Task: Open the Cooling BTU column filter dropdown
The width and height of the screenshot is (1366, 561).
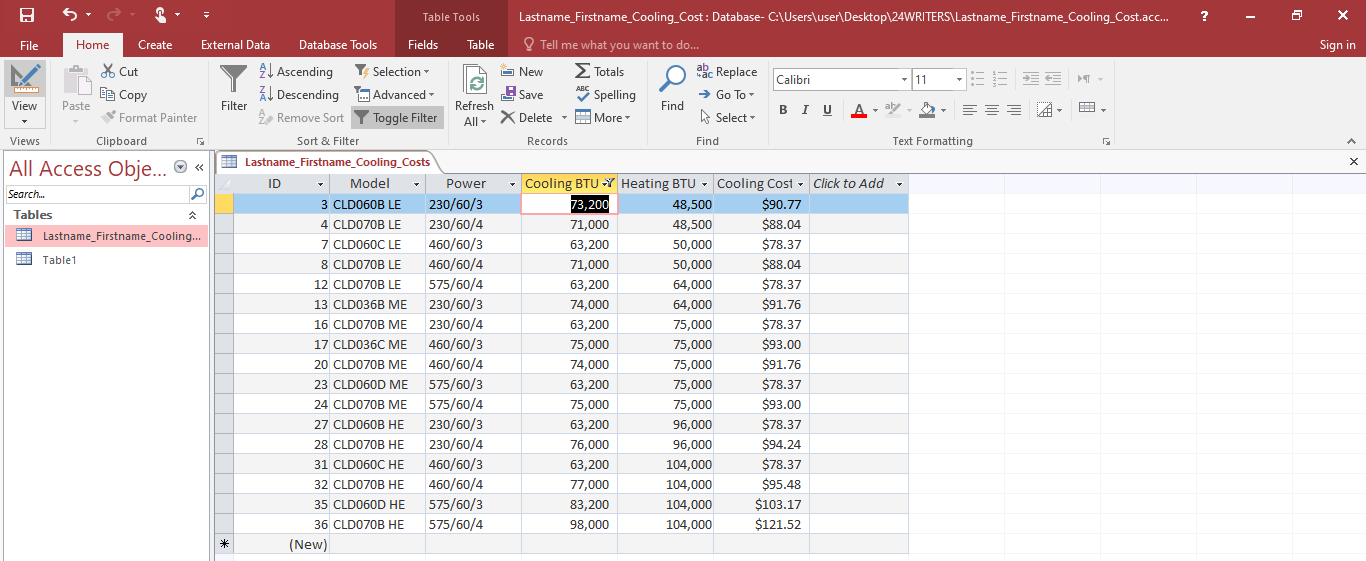Action: (608, 184)
